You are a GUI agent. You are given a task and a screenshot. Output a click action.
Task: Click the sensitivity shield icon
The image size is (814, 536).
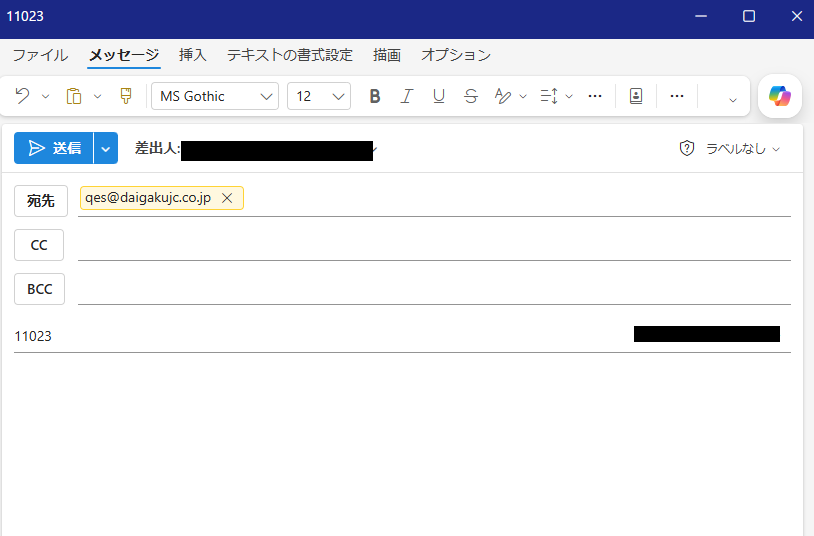point(687,149)
